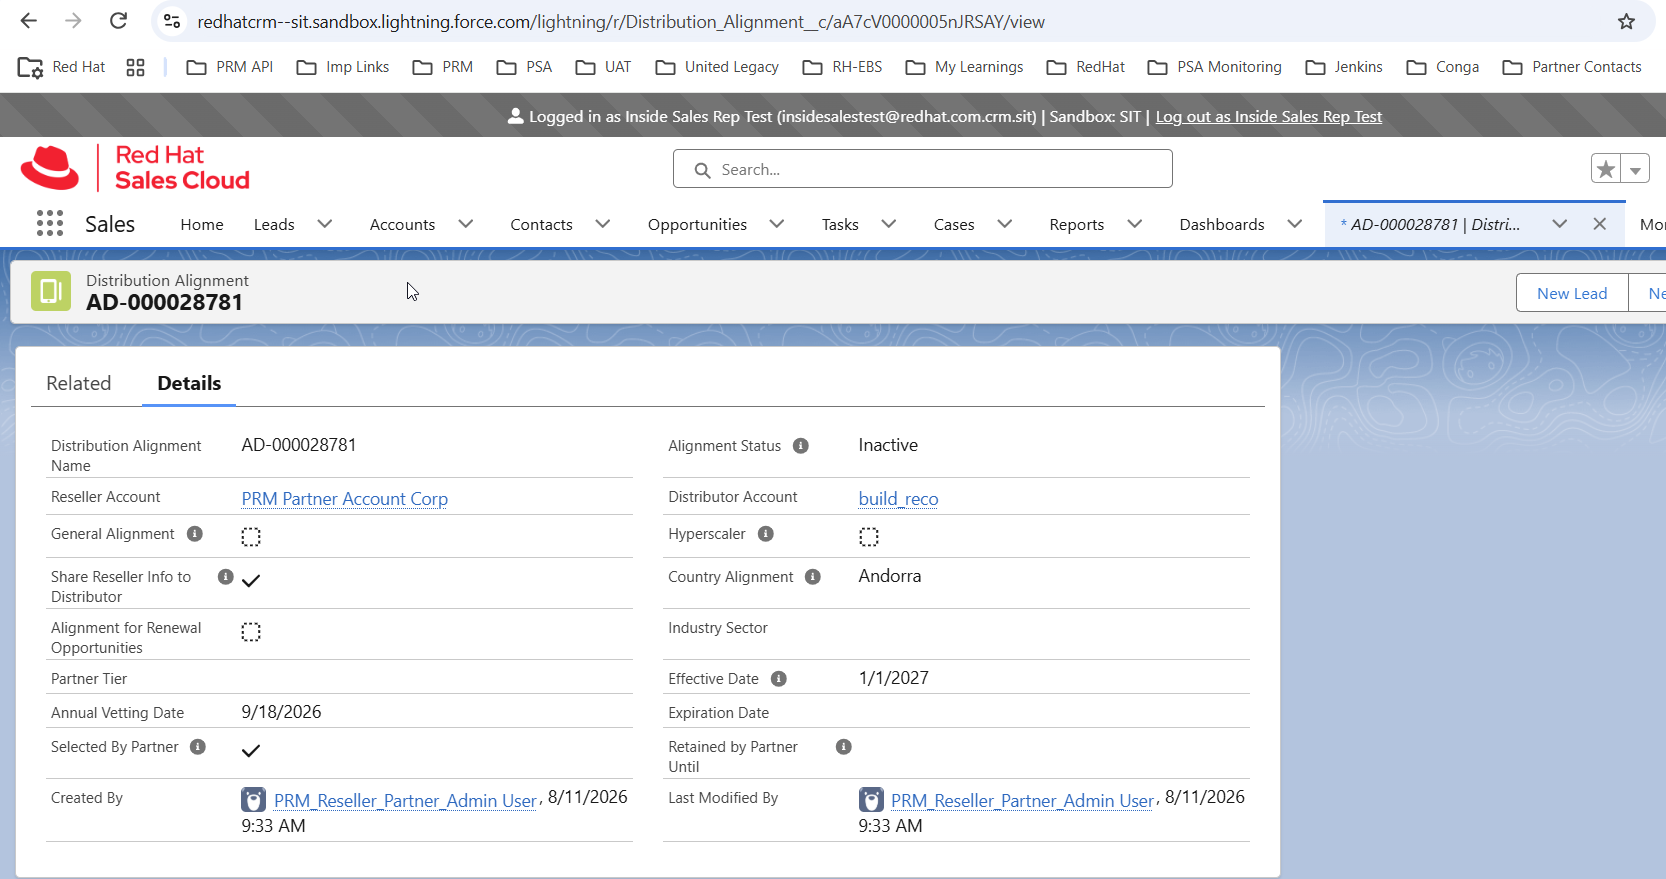1666x879 pixels.
Task: Click the Last Modified By user avatar icon
Action: [871, 800]
